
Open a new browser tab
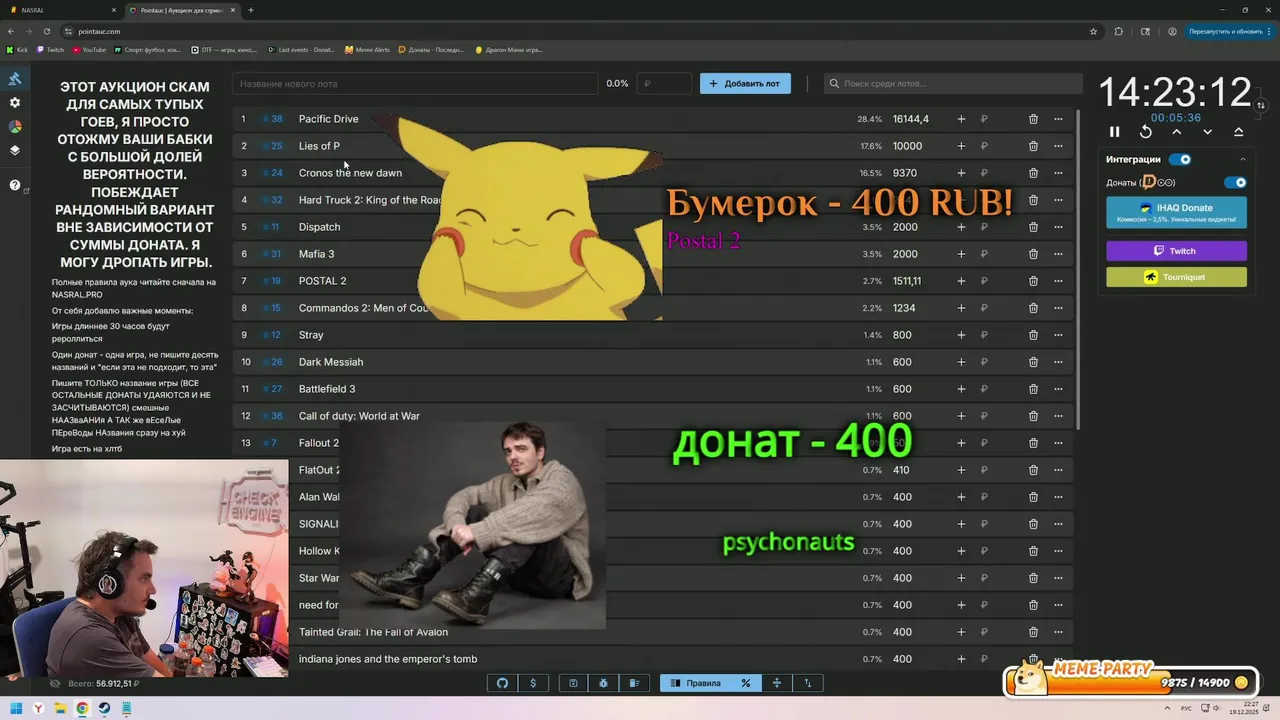[x=251, y=10]
